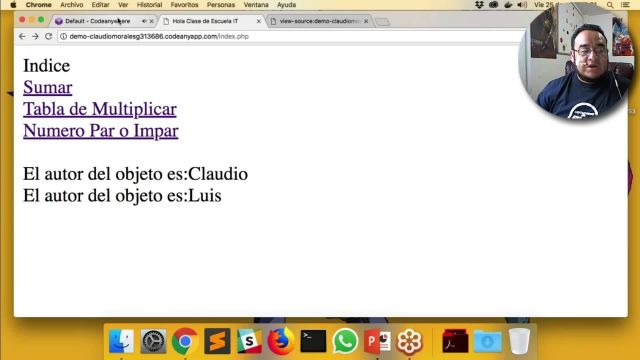Open PowerPoint from the Dock

[x=377, y=341]
